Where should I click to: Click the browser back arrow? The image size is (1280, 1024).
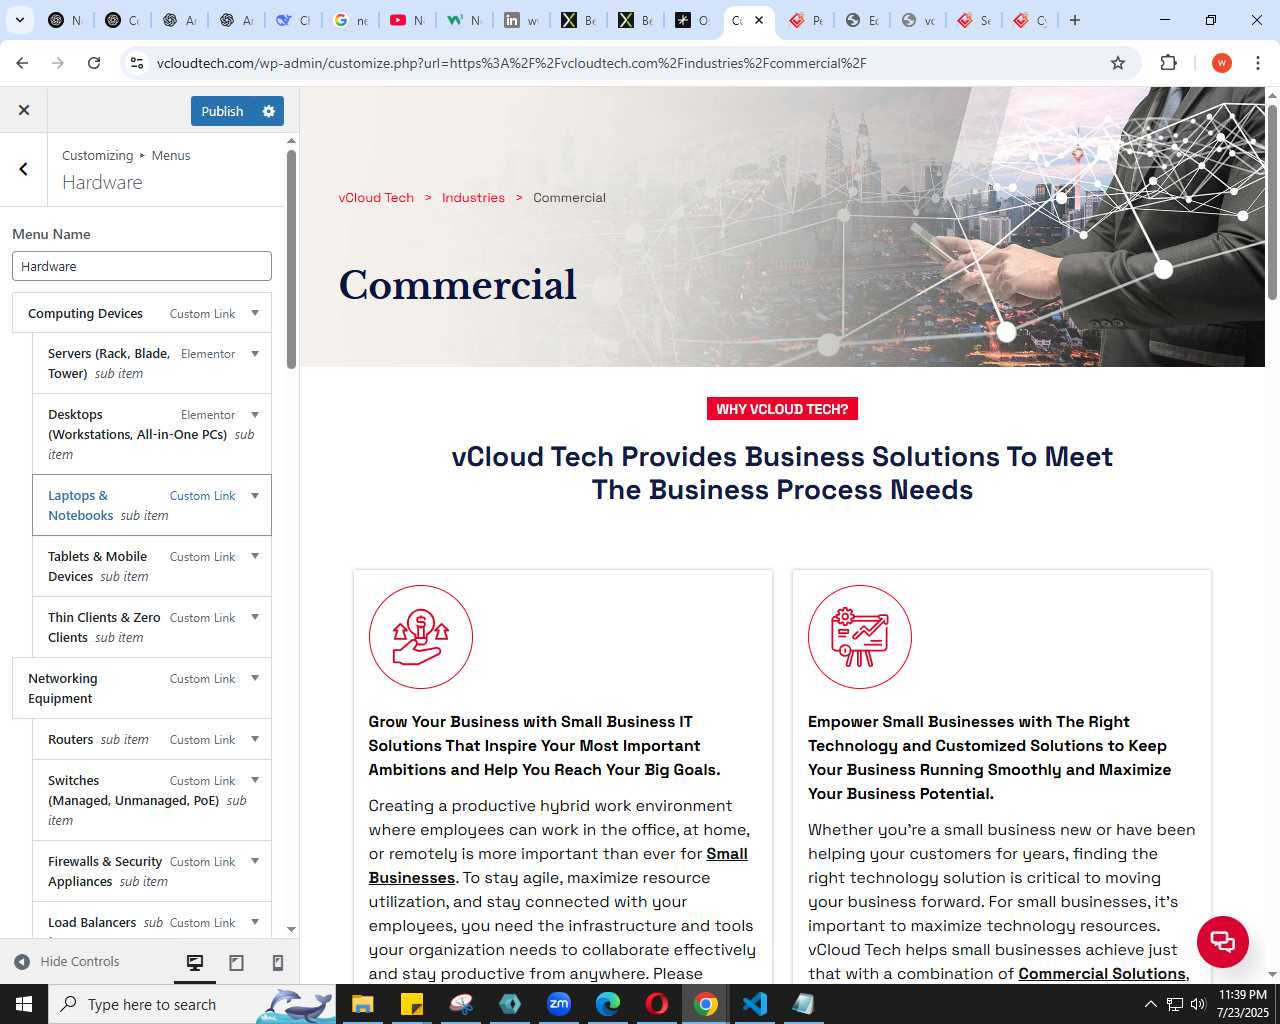[x=22, y=63]
